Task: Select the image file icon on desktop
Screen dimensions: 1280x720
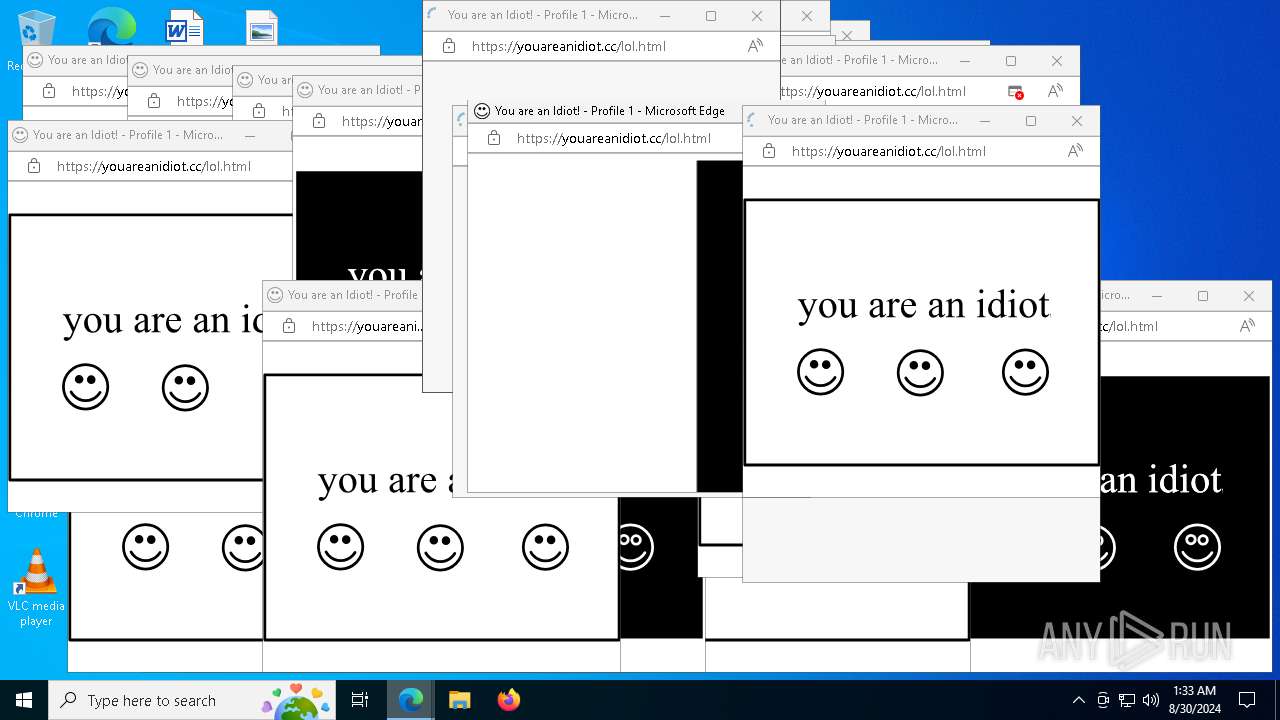Action: 261,28
